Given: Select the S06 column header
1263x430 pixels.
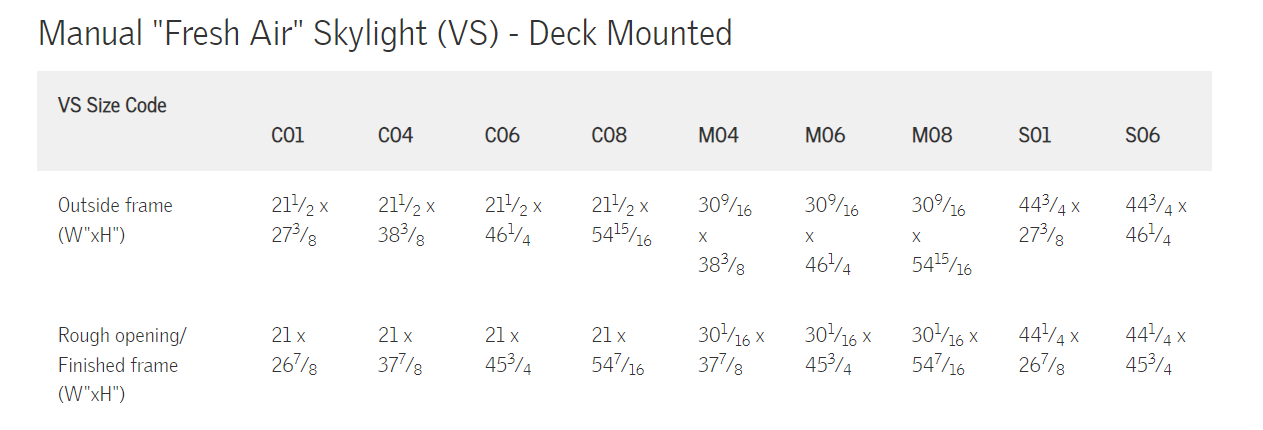Looking at the screenshot, I should (x=1142, y=135).
